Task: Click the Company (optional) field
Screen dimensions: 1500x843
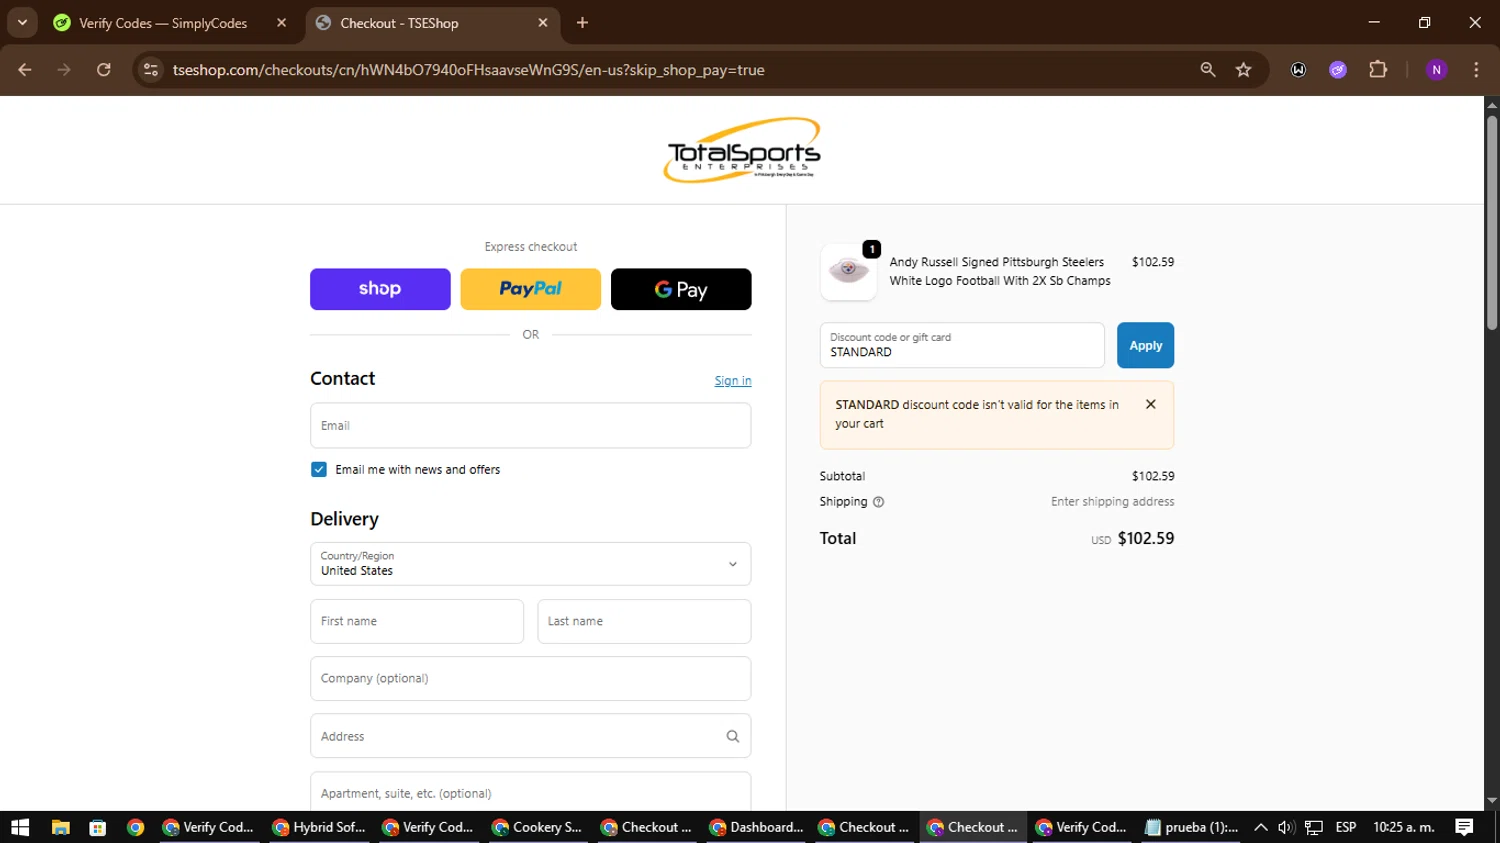Action: (530, 679)
